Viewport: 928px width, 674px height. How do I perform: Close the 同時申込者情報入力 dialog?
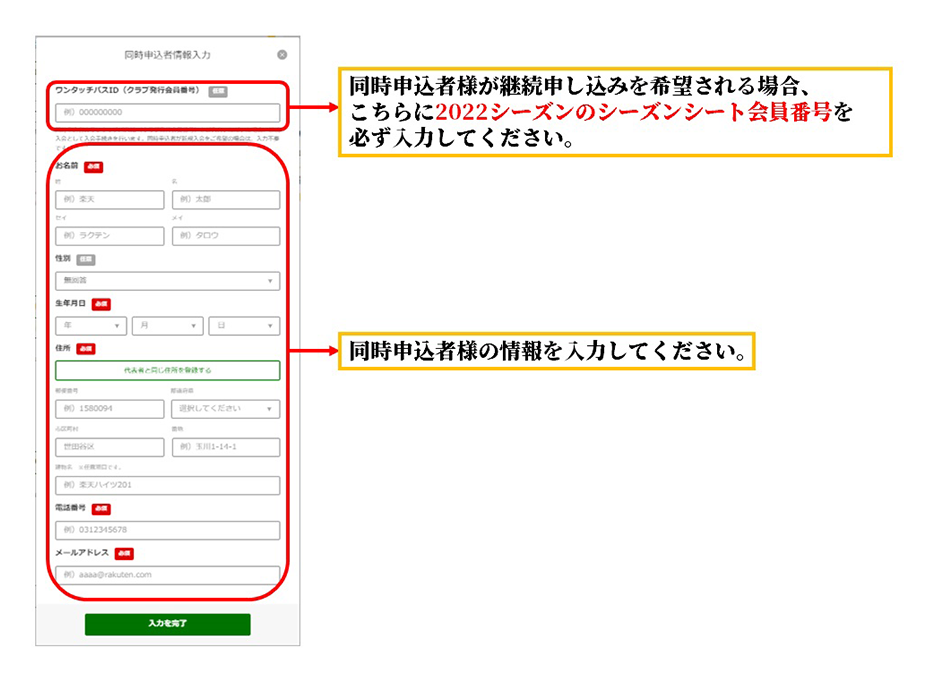282,55
